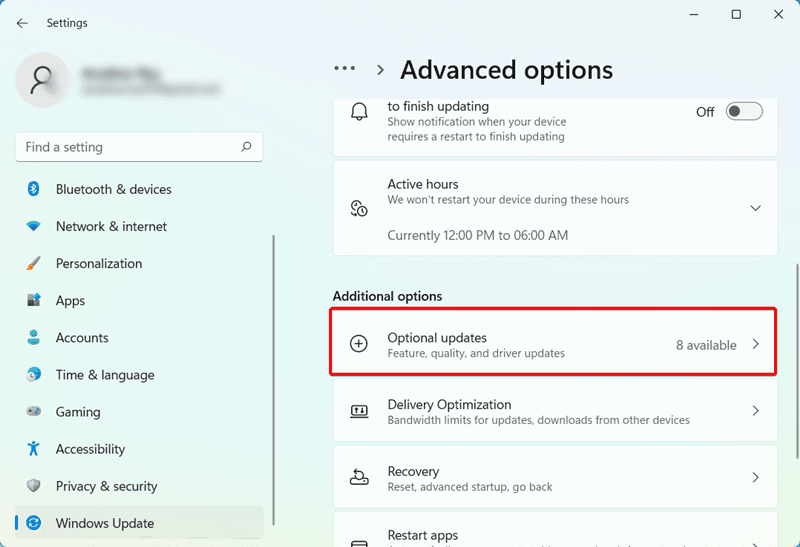Toggle the finish updating notification switch
Screen dimensions: 800x547
(x=744, y=112)
